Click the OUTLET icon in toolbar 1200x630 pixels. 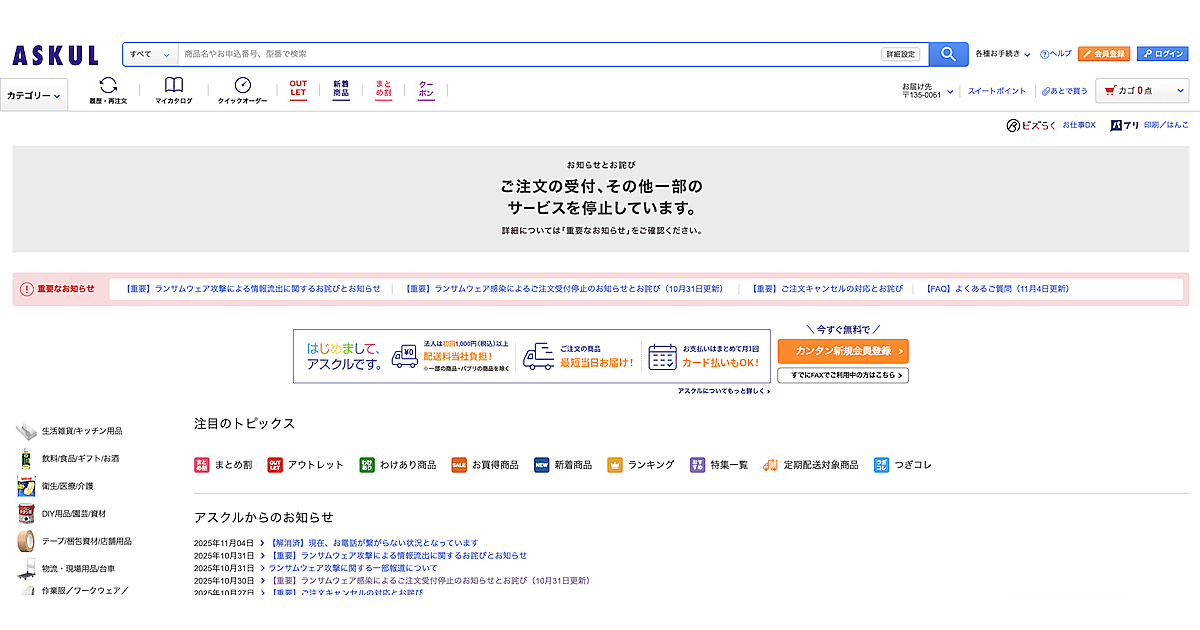298,89
